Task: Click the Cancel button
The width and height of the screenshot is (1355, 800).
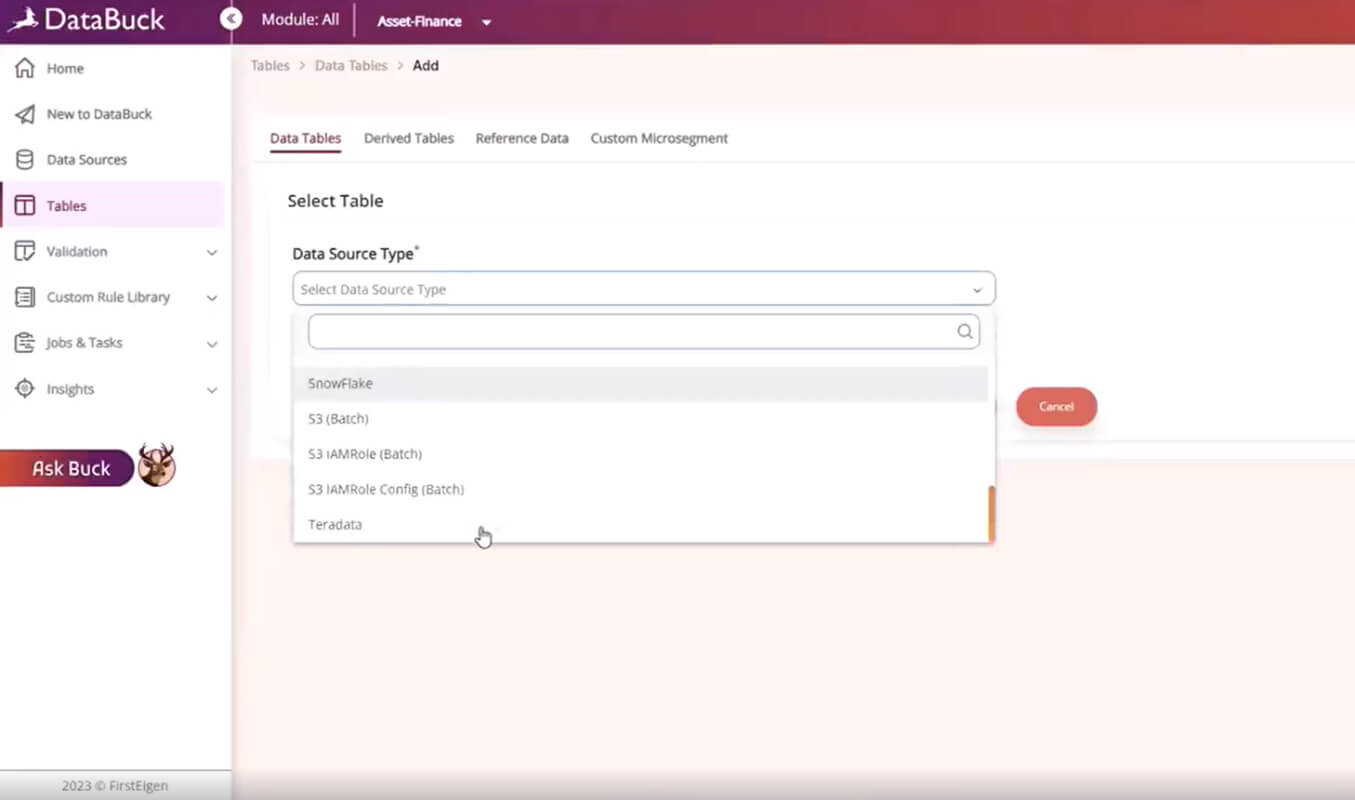Action: pyautogui.click(x=1056, y=407)
